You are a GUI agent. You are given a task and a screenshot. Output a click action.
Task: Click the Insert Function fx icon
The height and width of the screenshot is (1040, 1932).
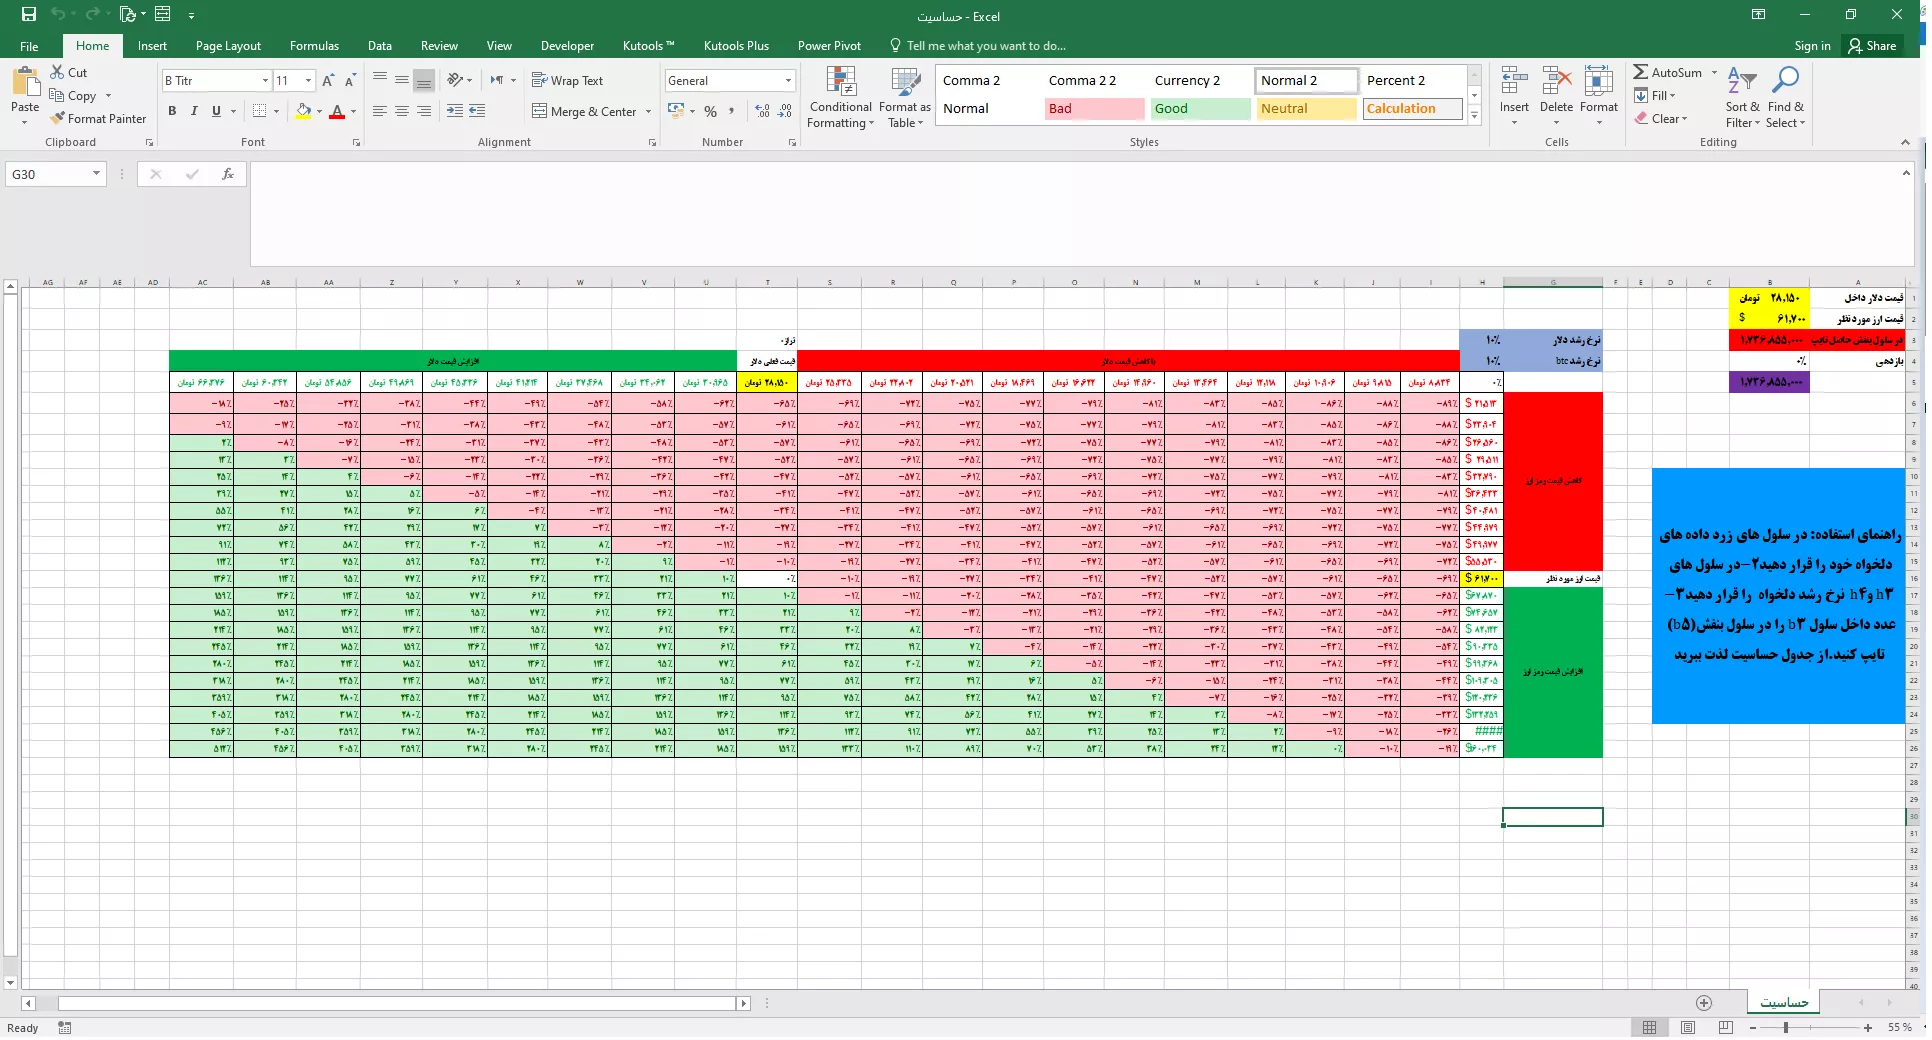pyautogui.click(x=228, y=174)
